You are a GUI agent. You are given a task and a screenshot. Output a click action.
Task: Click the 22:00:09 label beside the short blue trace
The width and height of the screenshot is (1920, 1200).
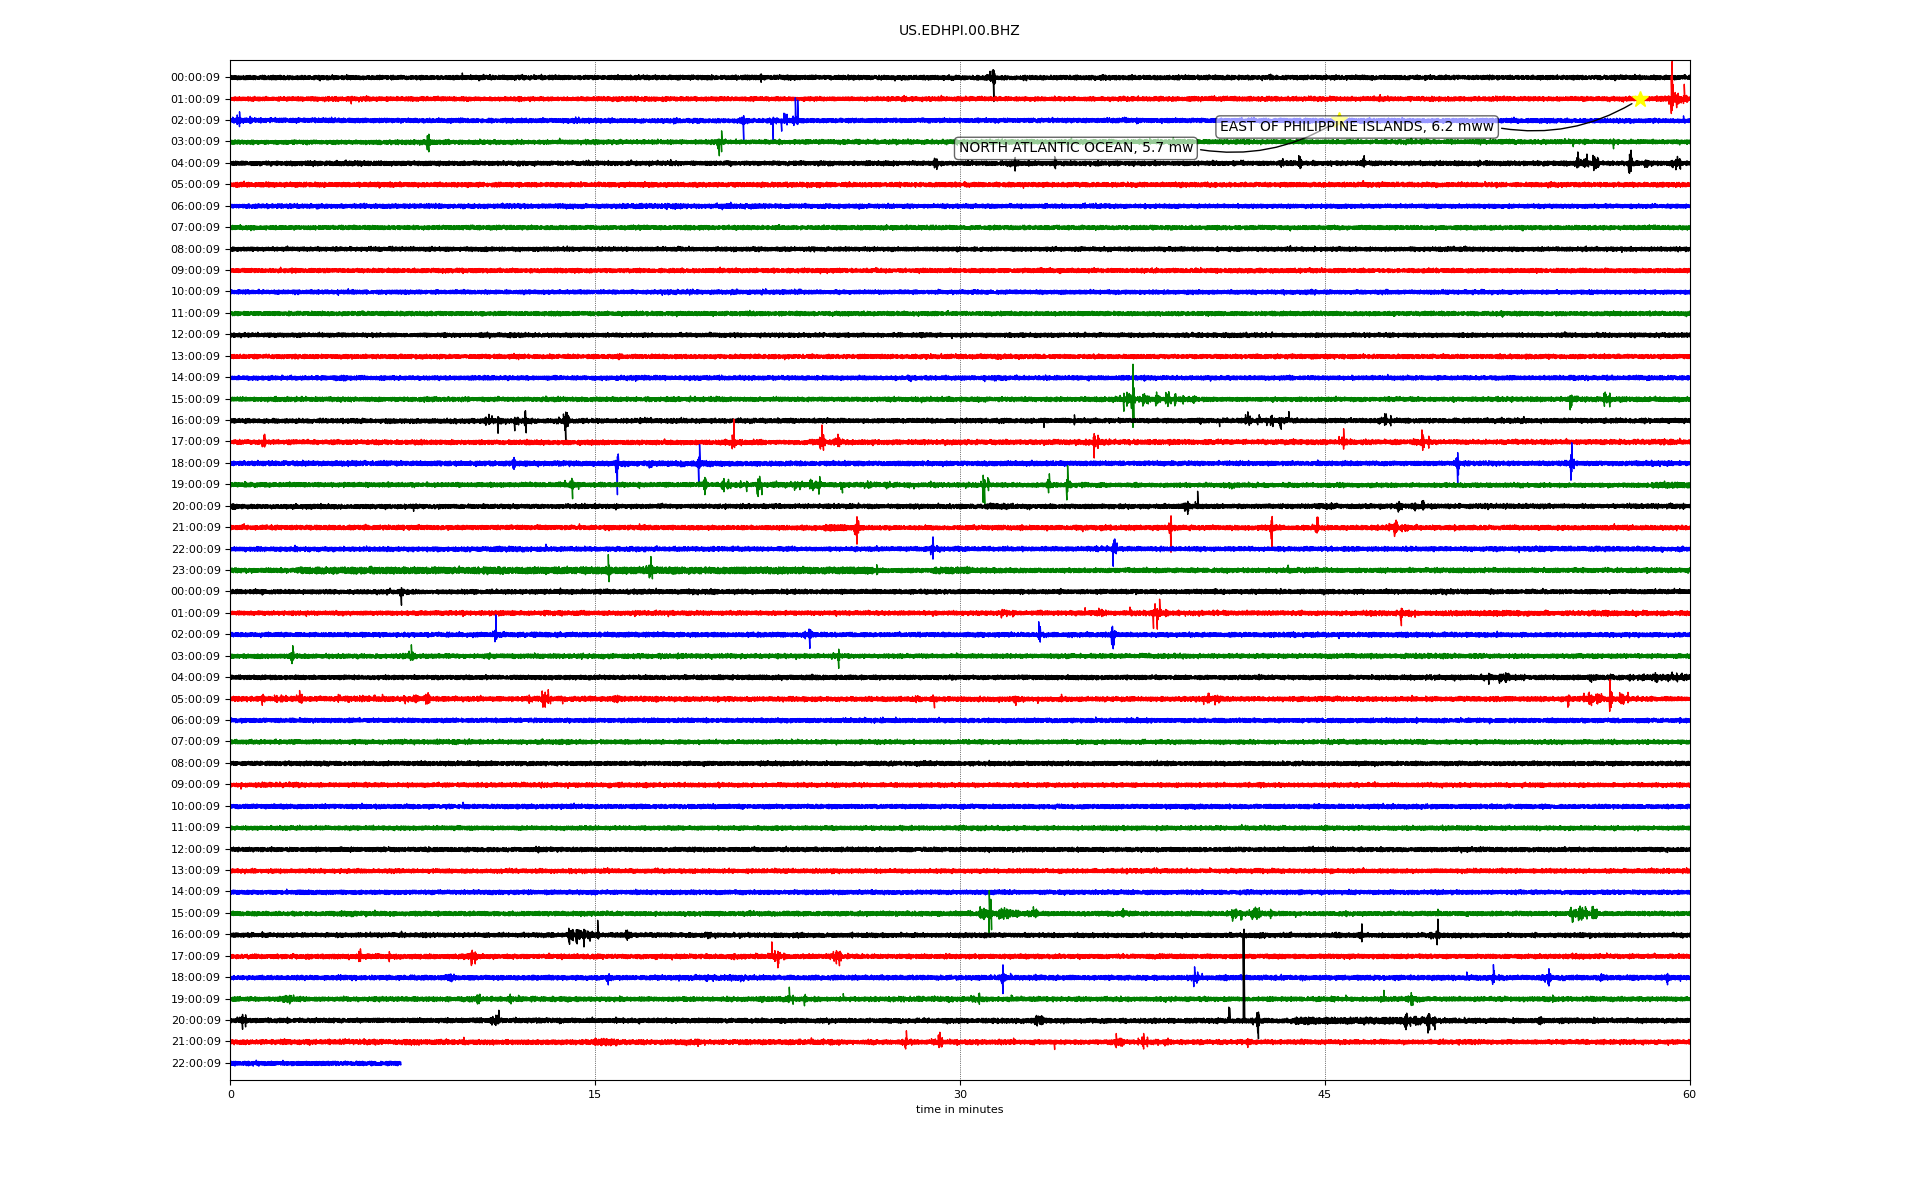(x=196, y=1064)
